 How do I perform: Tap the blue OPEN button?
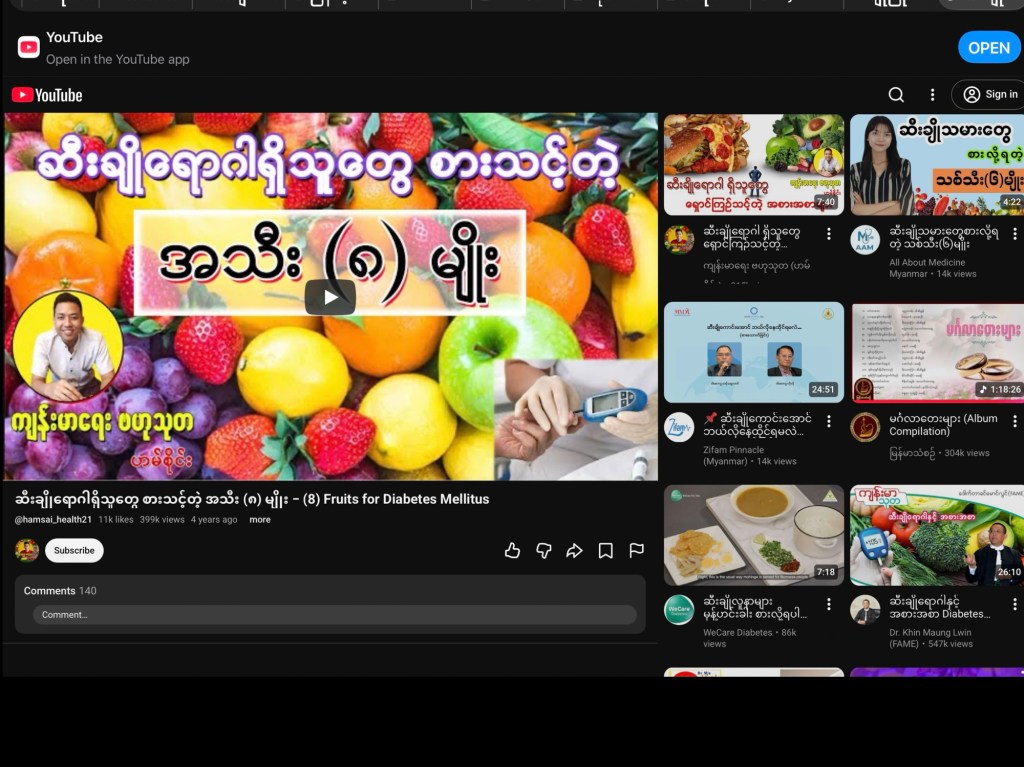(989, 48)
